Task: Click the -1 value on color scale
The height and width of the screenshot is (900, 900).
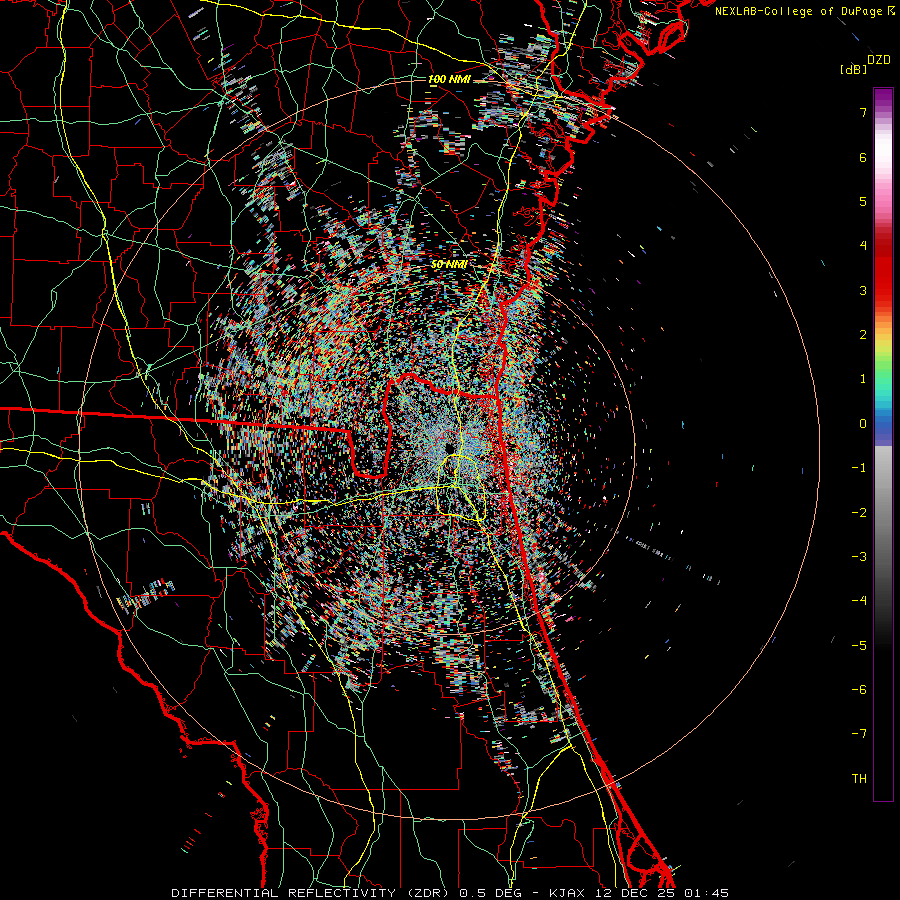Action: pyautogui.click(x=859, y=468)
